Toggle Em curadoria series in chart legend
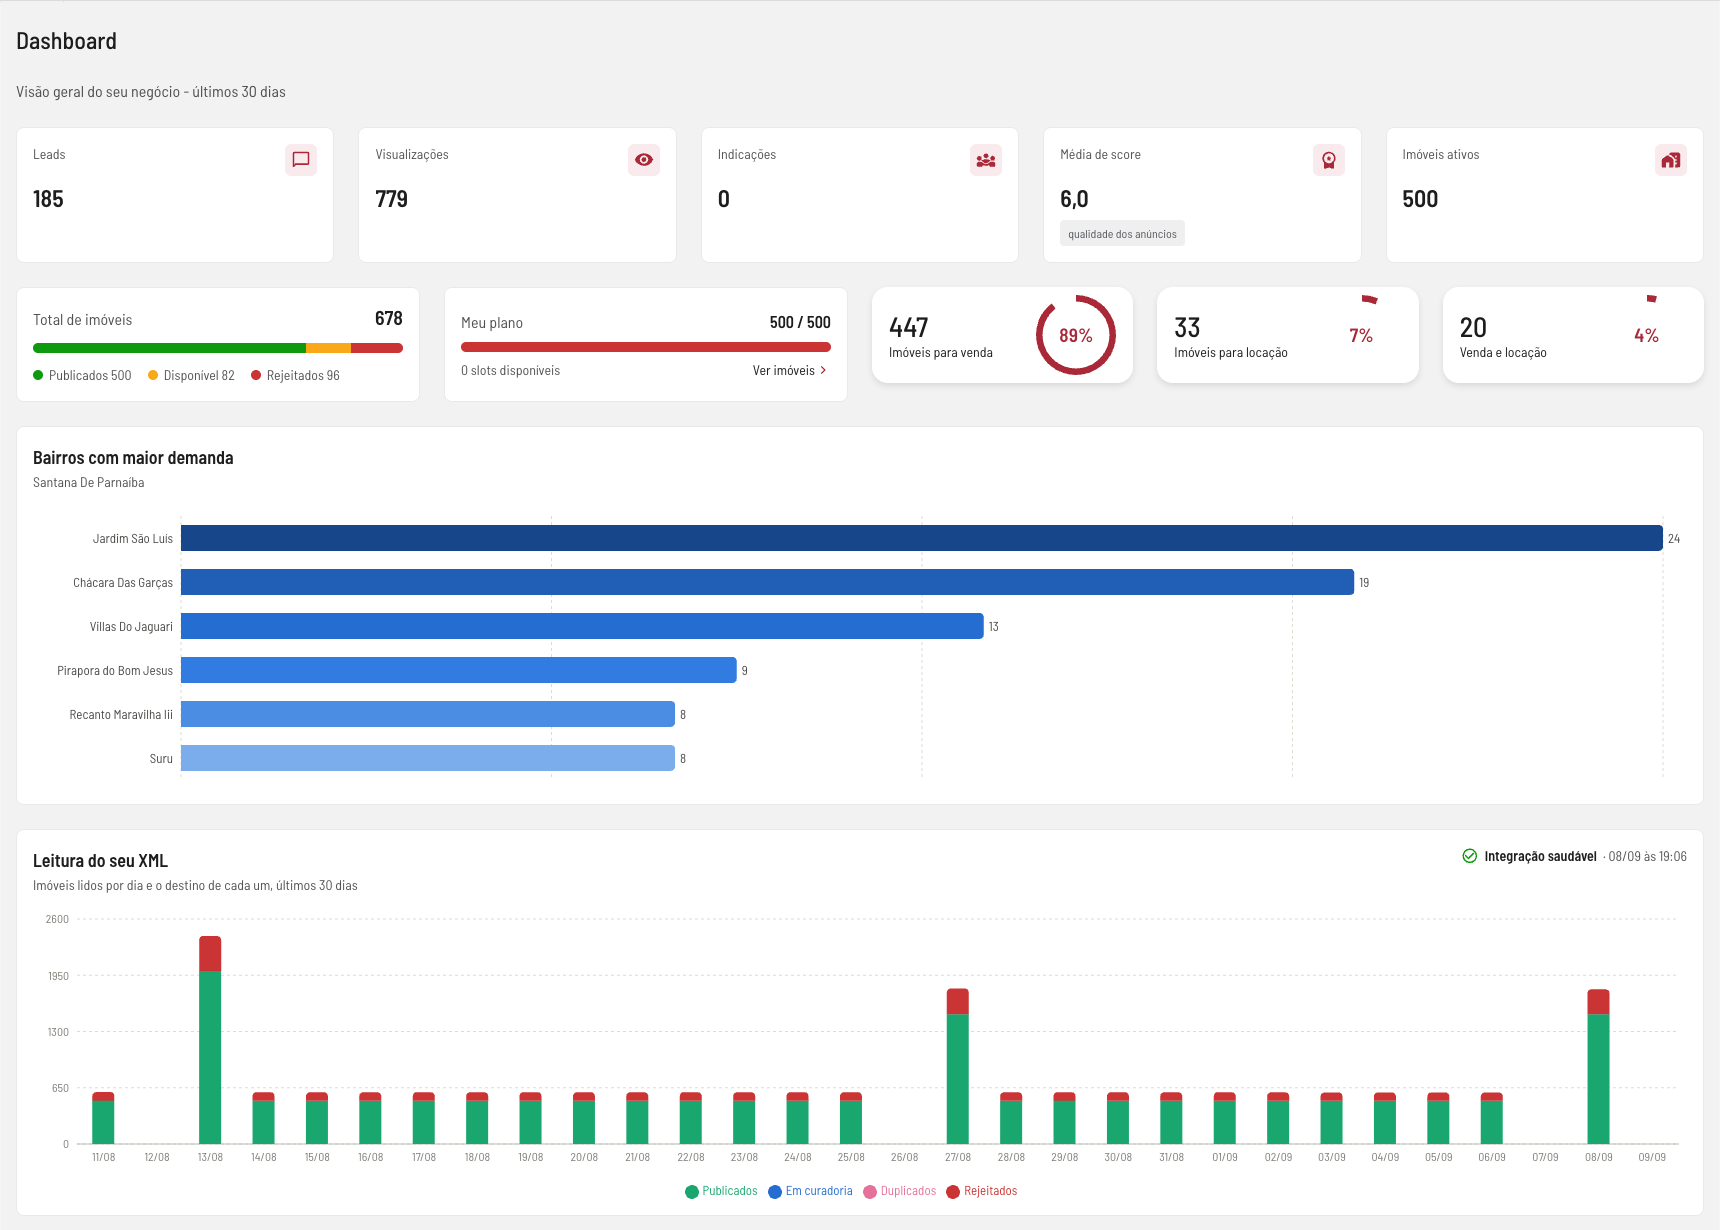Viewport: 1720px width, 1230px height. coord(810,1191)
